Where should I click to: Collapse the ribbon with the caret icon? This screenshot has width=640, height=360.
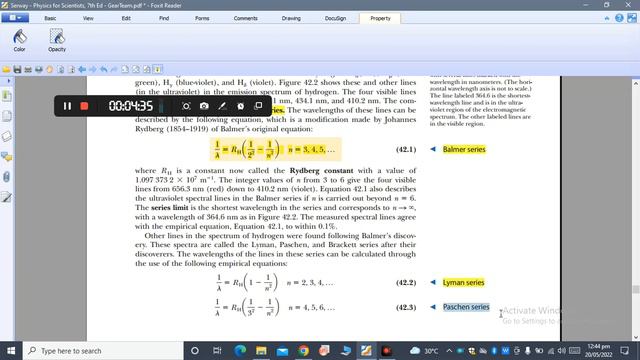607,18
